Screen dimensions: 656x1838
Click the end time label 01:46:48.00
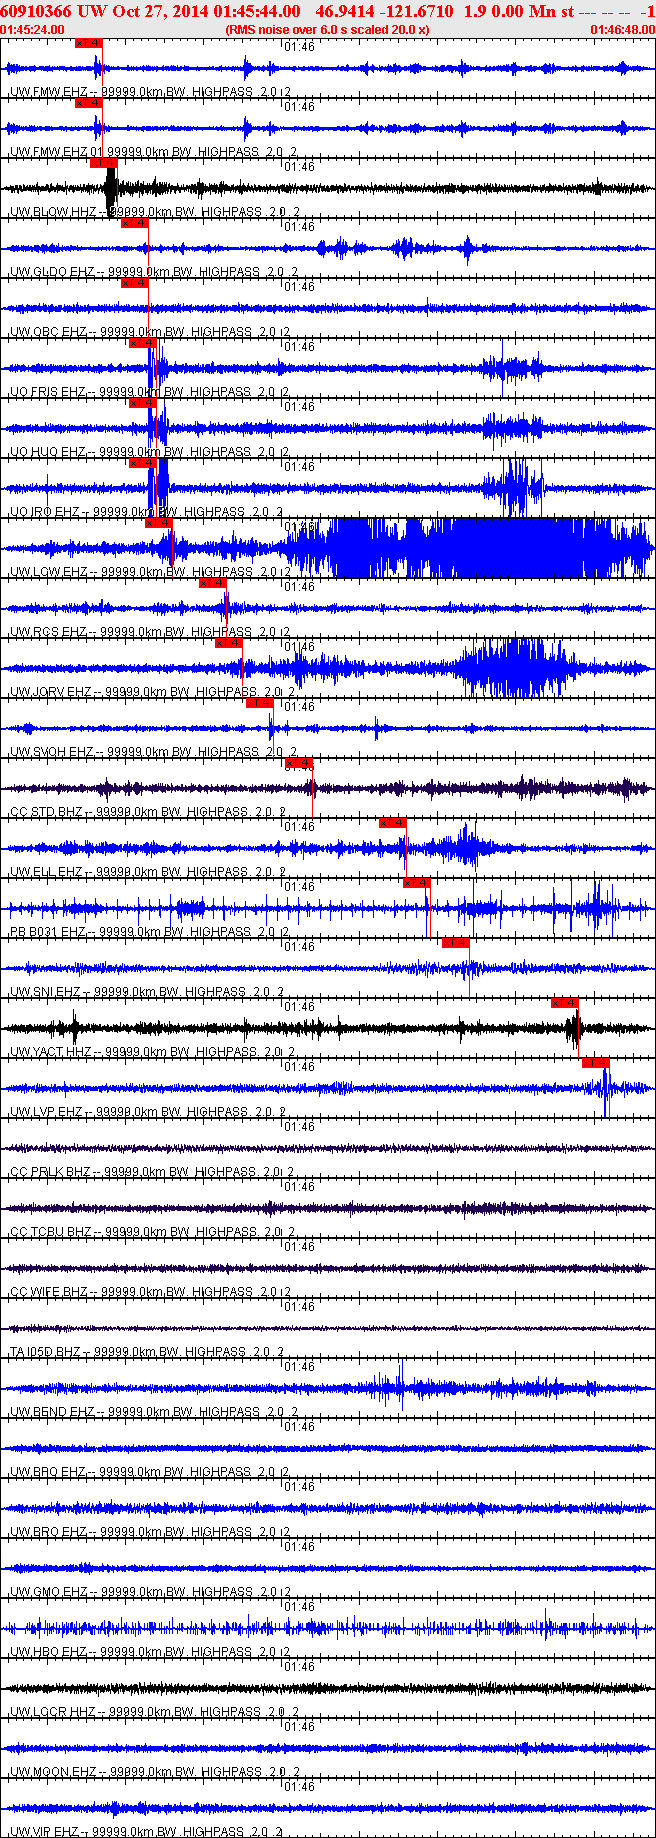(622, 30)
